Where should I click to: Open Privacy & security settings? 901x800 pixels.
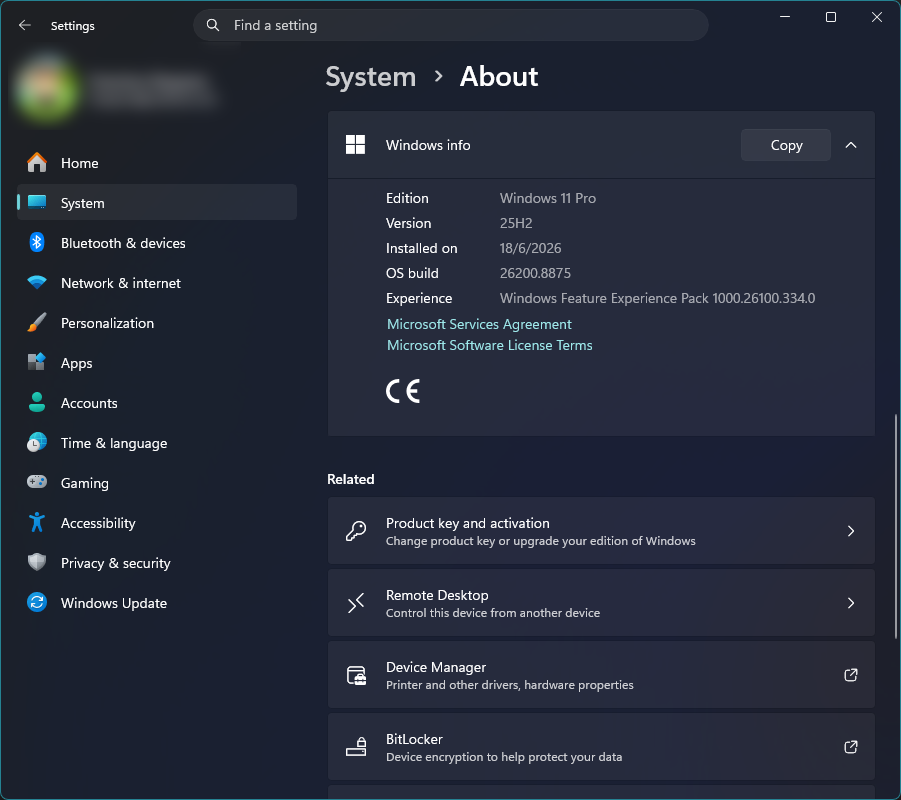[x=157, y=563]
